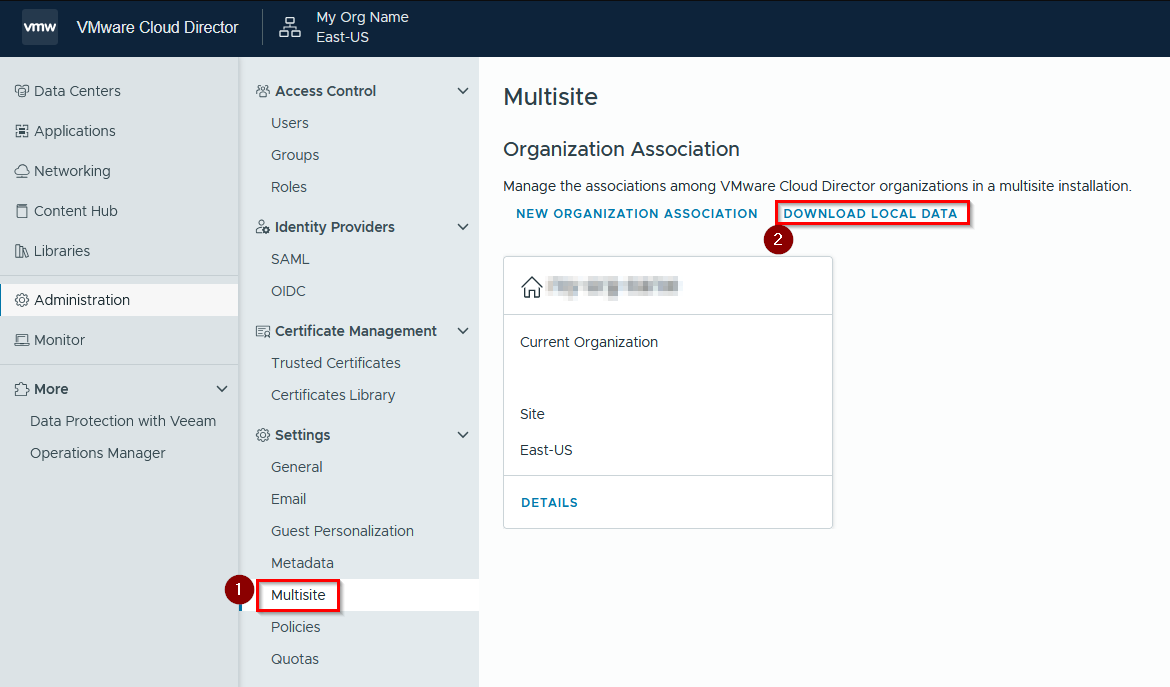This screenshot has width=1170, height=687.
Task: Open Policies settings
Action: pos(295,627)
